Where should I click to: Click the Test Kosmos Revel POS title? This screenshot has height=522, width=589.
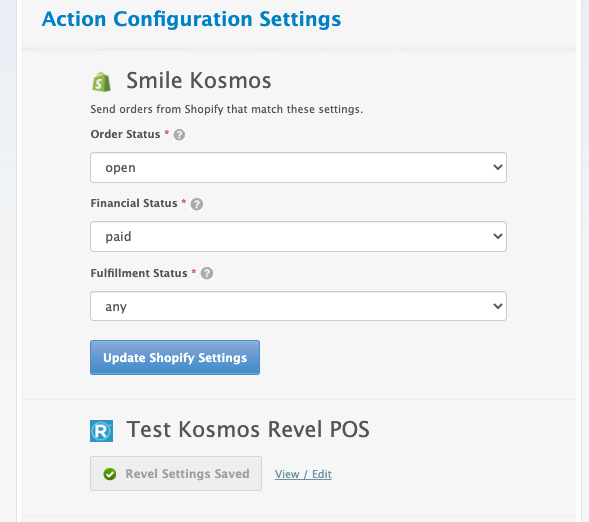[x=248, y=429]
